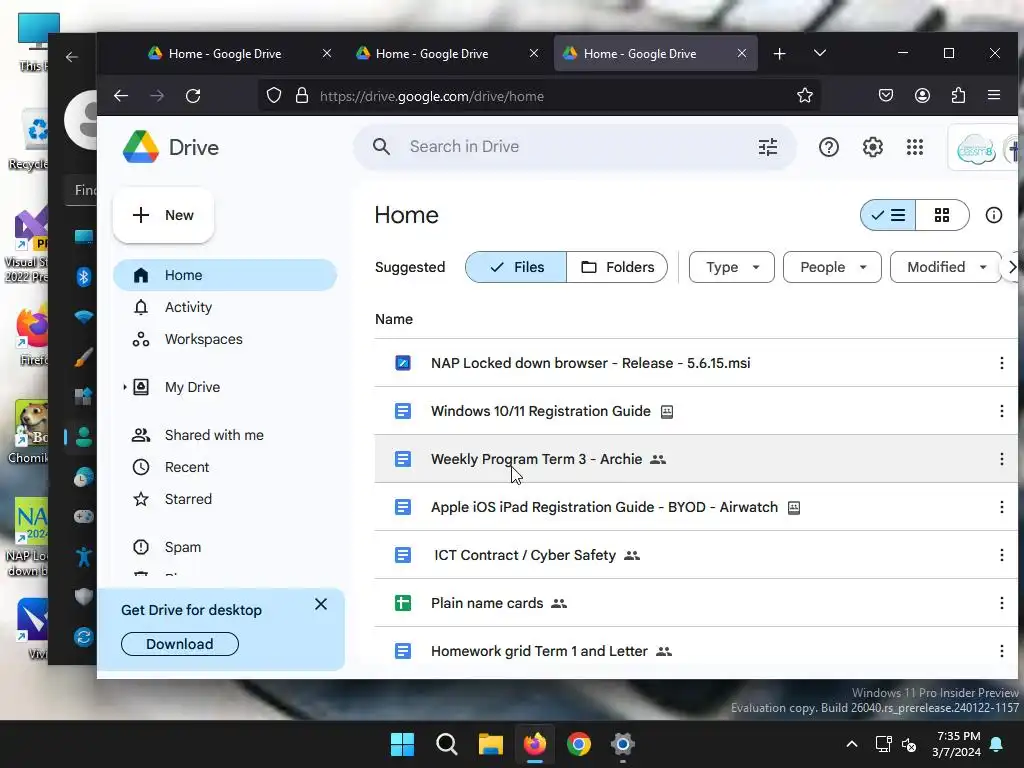Open Starred items in sidebar
Screen dimensions: 1024x768
pyautogui.click(x=225, y=499)
